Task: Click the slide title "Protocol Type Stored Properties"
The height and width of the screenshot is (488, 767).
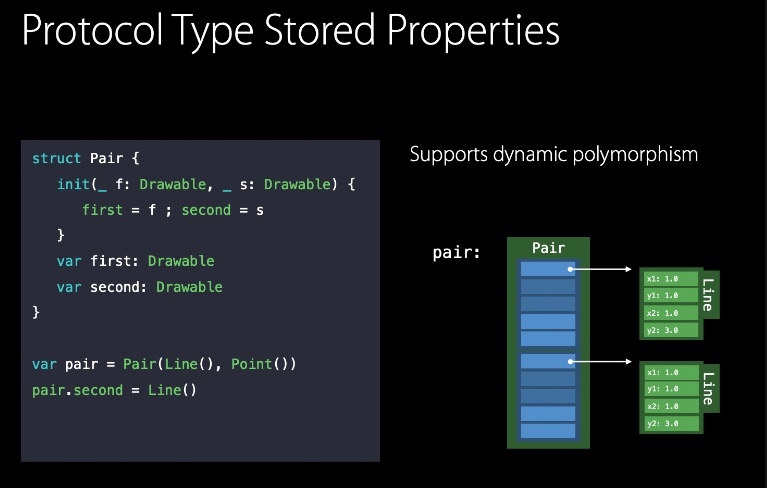Action: coord(290,31)
